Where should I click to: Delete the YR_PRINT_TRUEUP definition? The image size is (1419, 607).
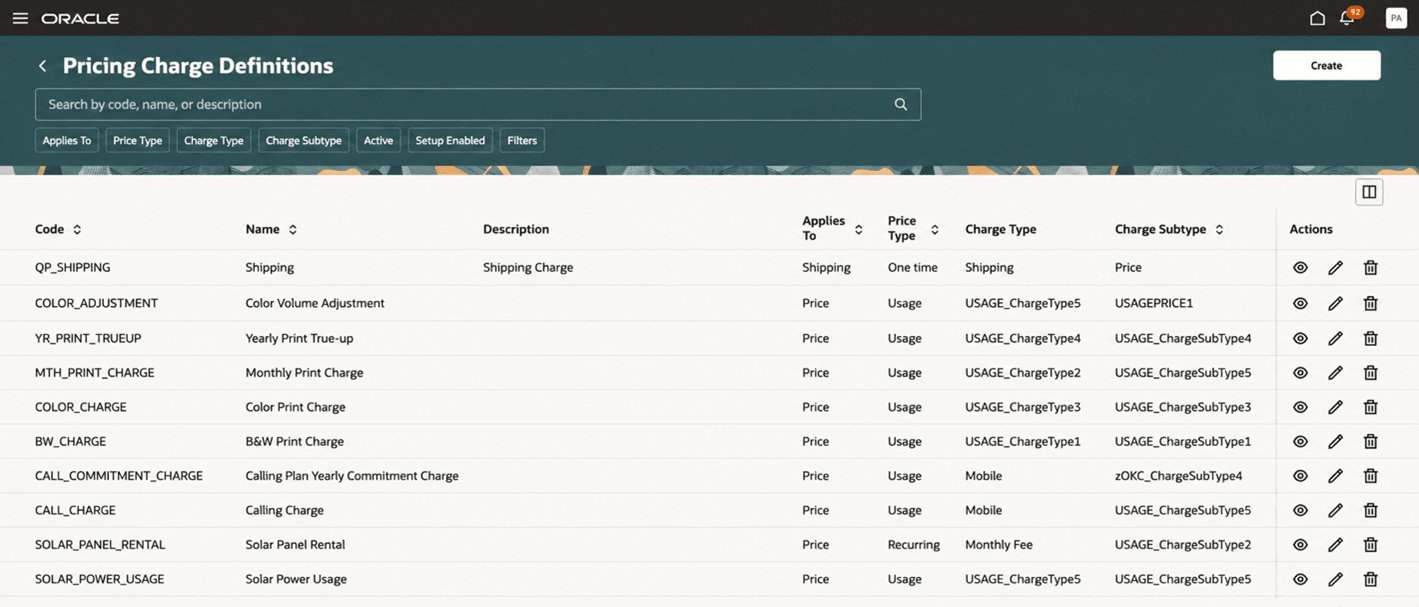pyautogui.click(x=1371, y=338)
